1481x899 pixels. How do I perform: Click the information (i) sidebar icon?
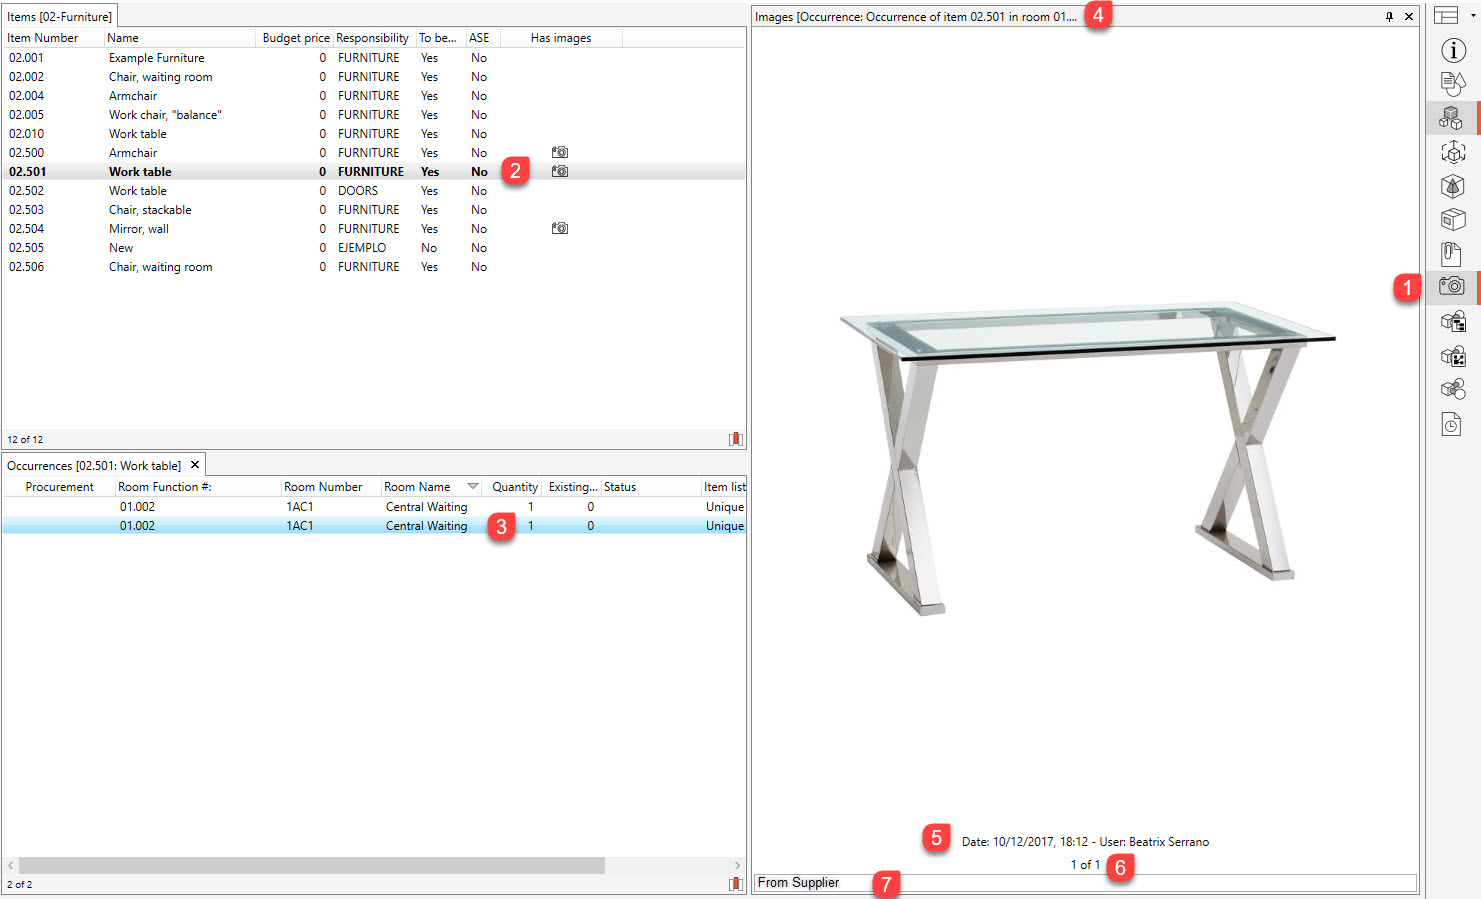1452,50
